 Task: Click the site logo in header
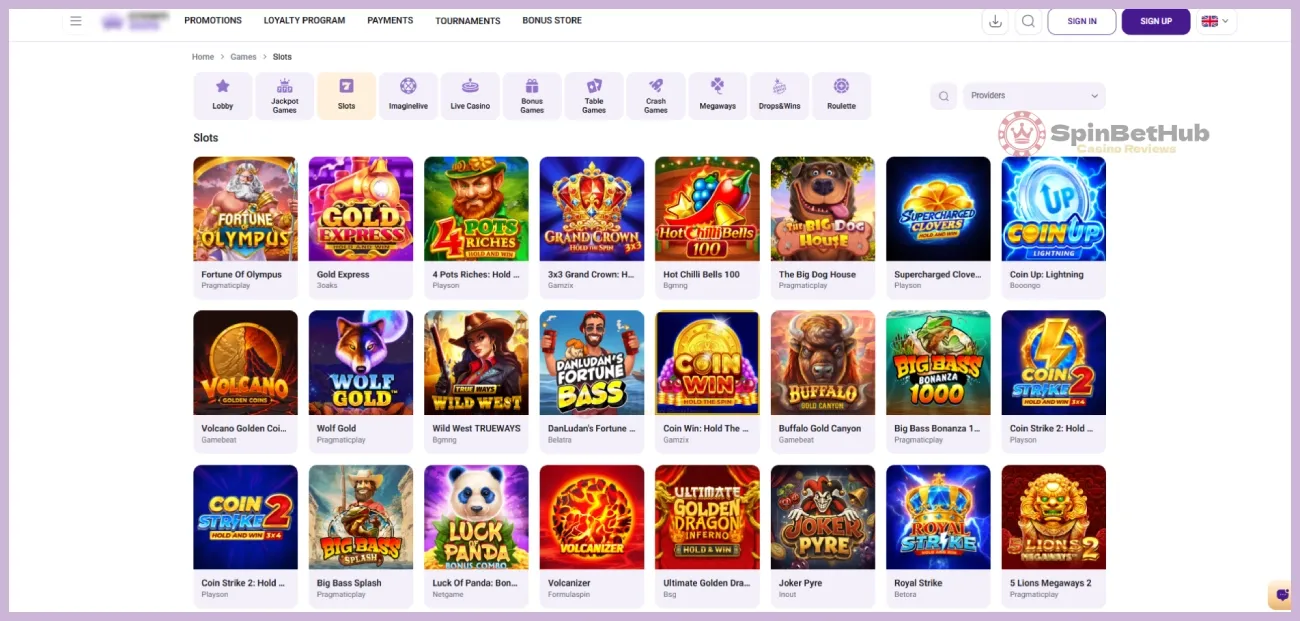[x=135, y=21]
